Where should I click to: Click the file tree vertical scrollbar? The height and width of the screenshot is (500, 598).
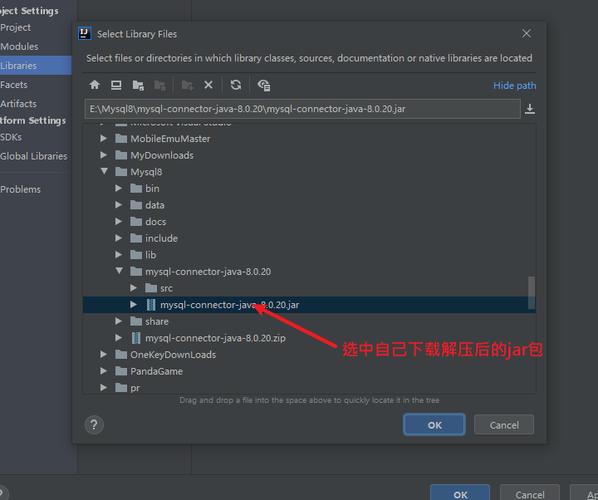531,293
